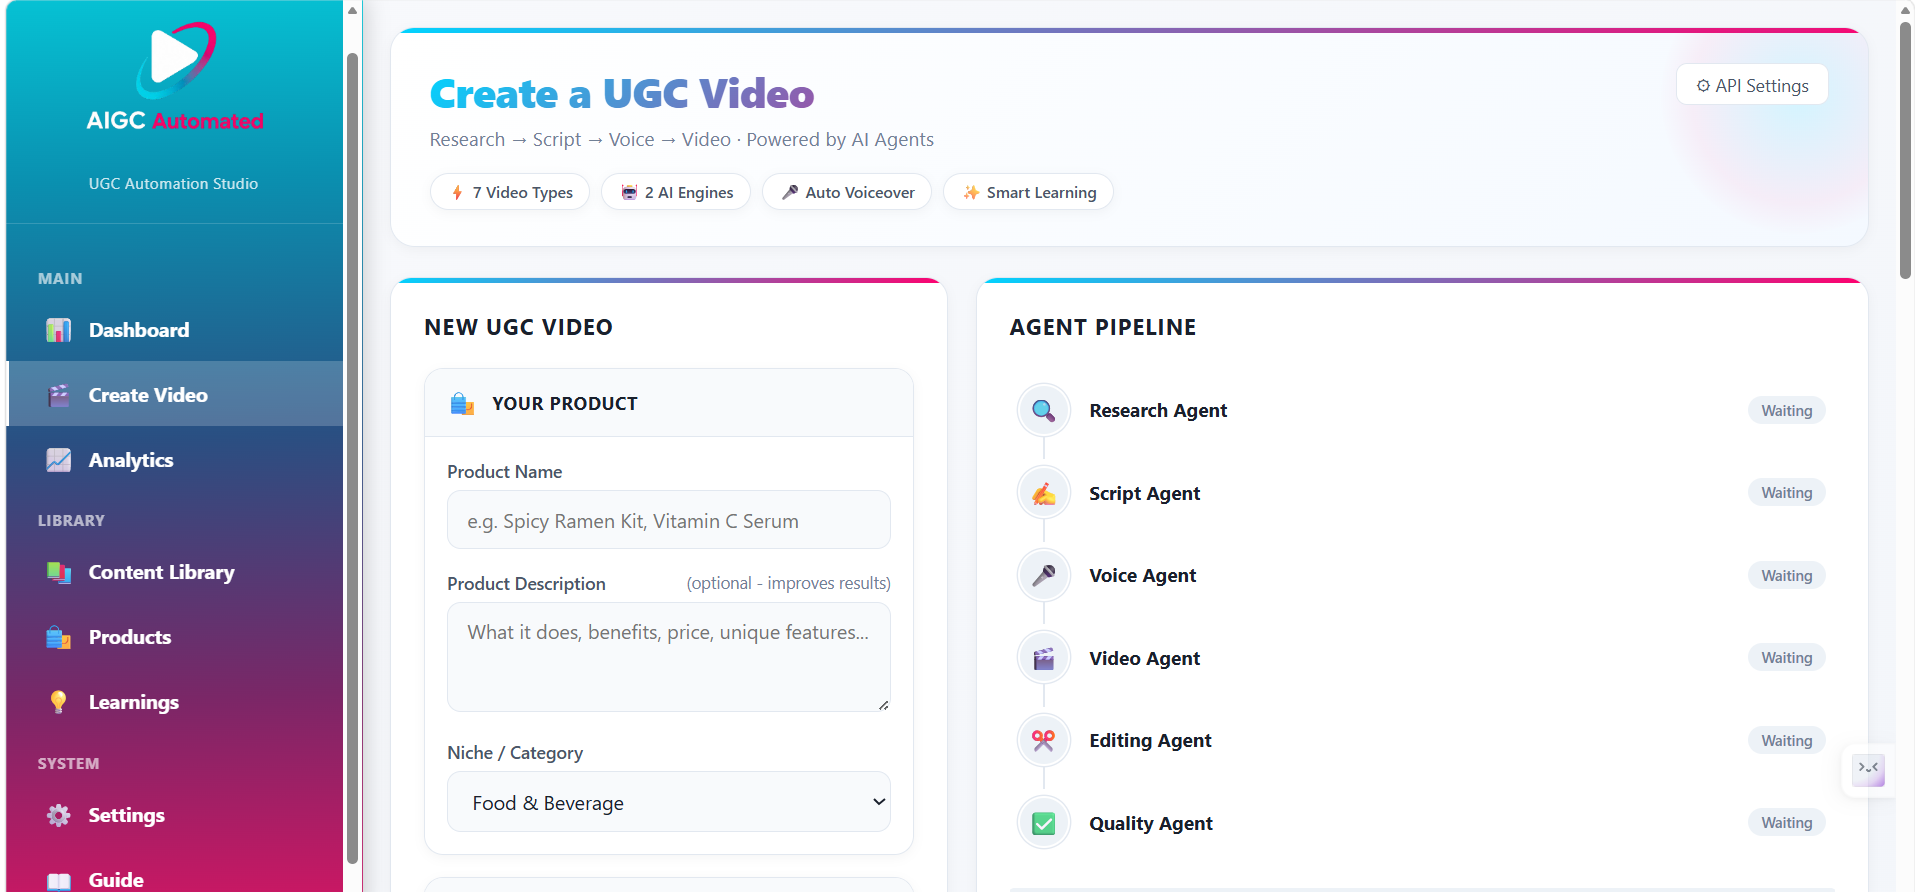Click the Auto Voiceover pill
This screenshot has height=892, width=1917.
847,192
